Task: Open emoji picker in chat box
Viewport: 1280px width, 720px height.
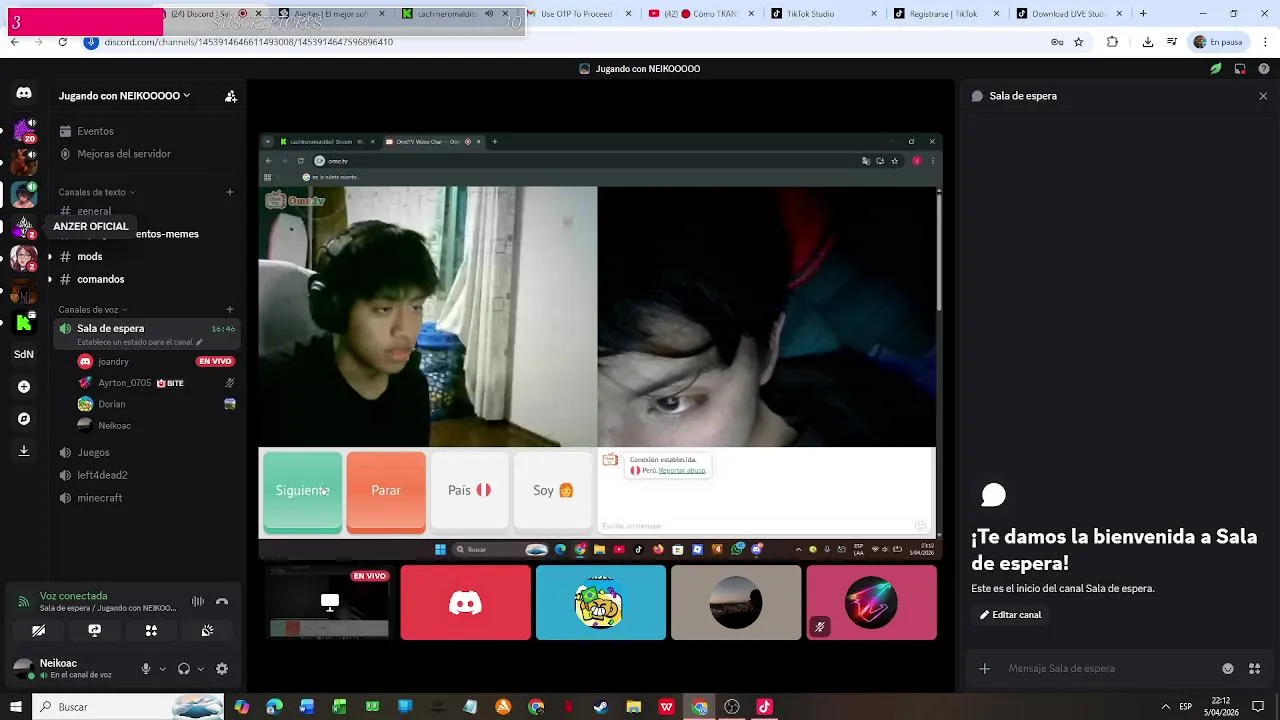Action: (1228, 669)
